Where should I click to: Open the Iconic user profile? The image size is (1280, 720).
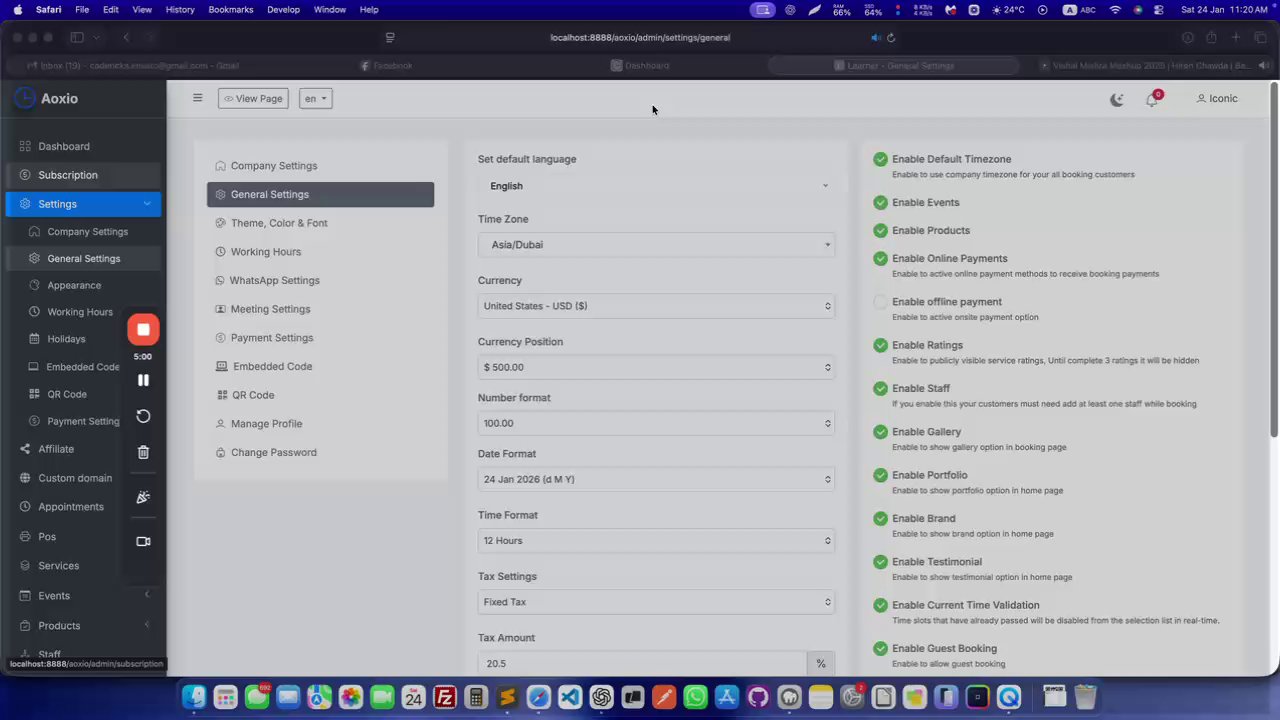[1217, 98]
